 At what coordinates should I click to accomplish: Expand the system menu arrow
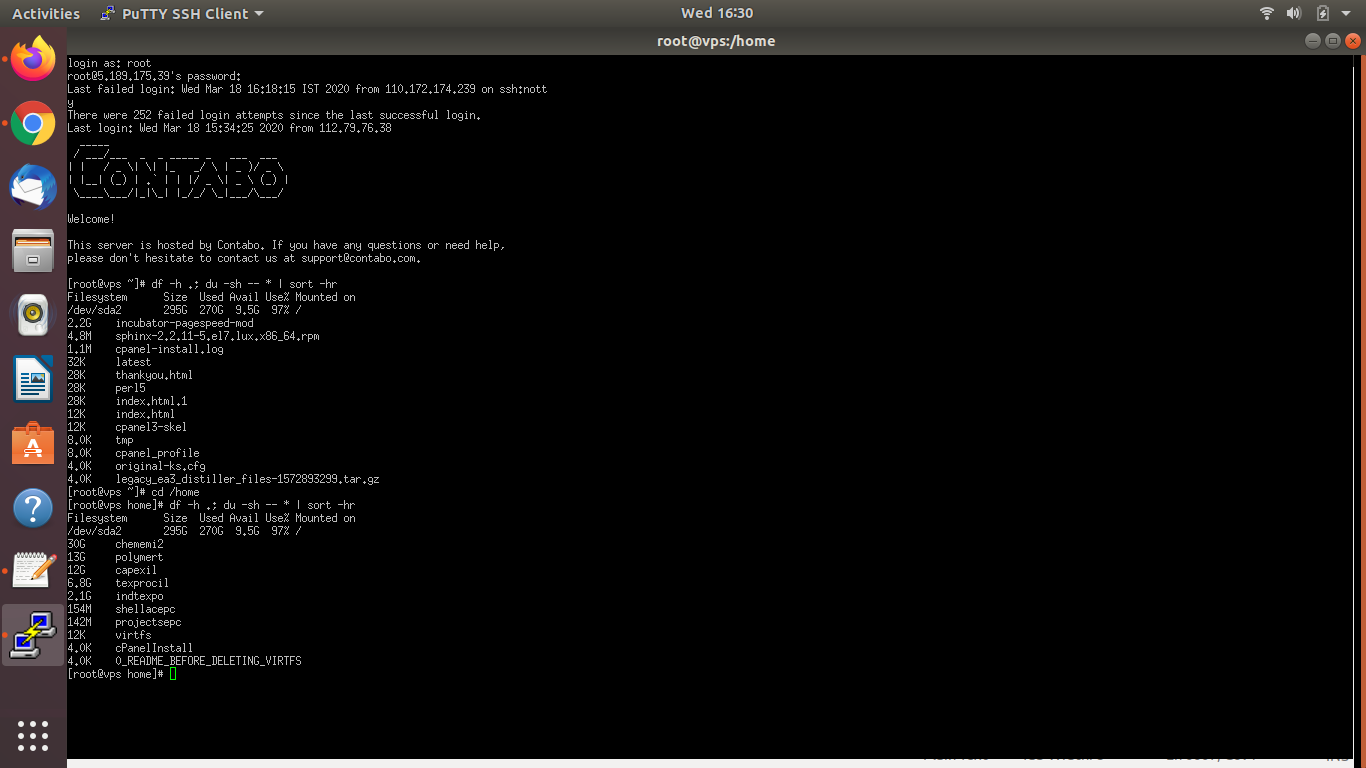[x=1348, y=13]
